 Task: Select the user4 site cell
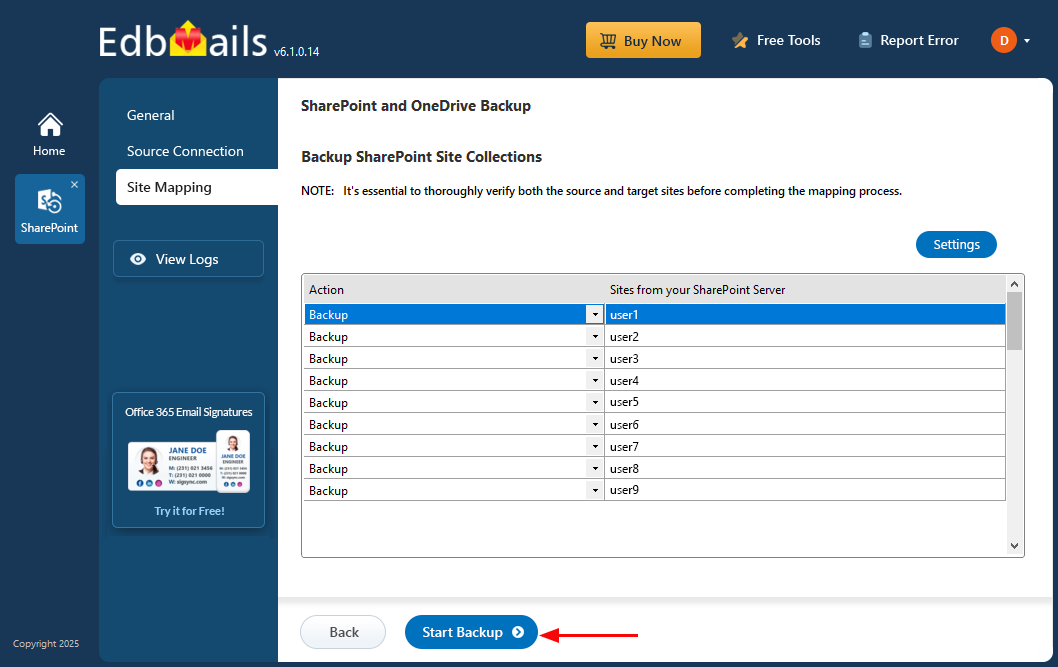tap(805, 380)
